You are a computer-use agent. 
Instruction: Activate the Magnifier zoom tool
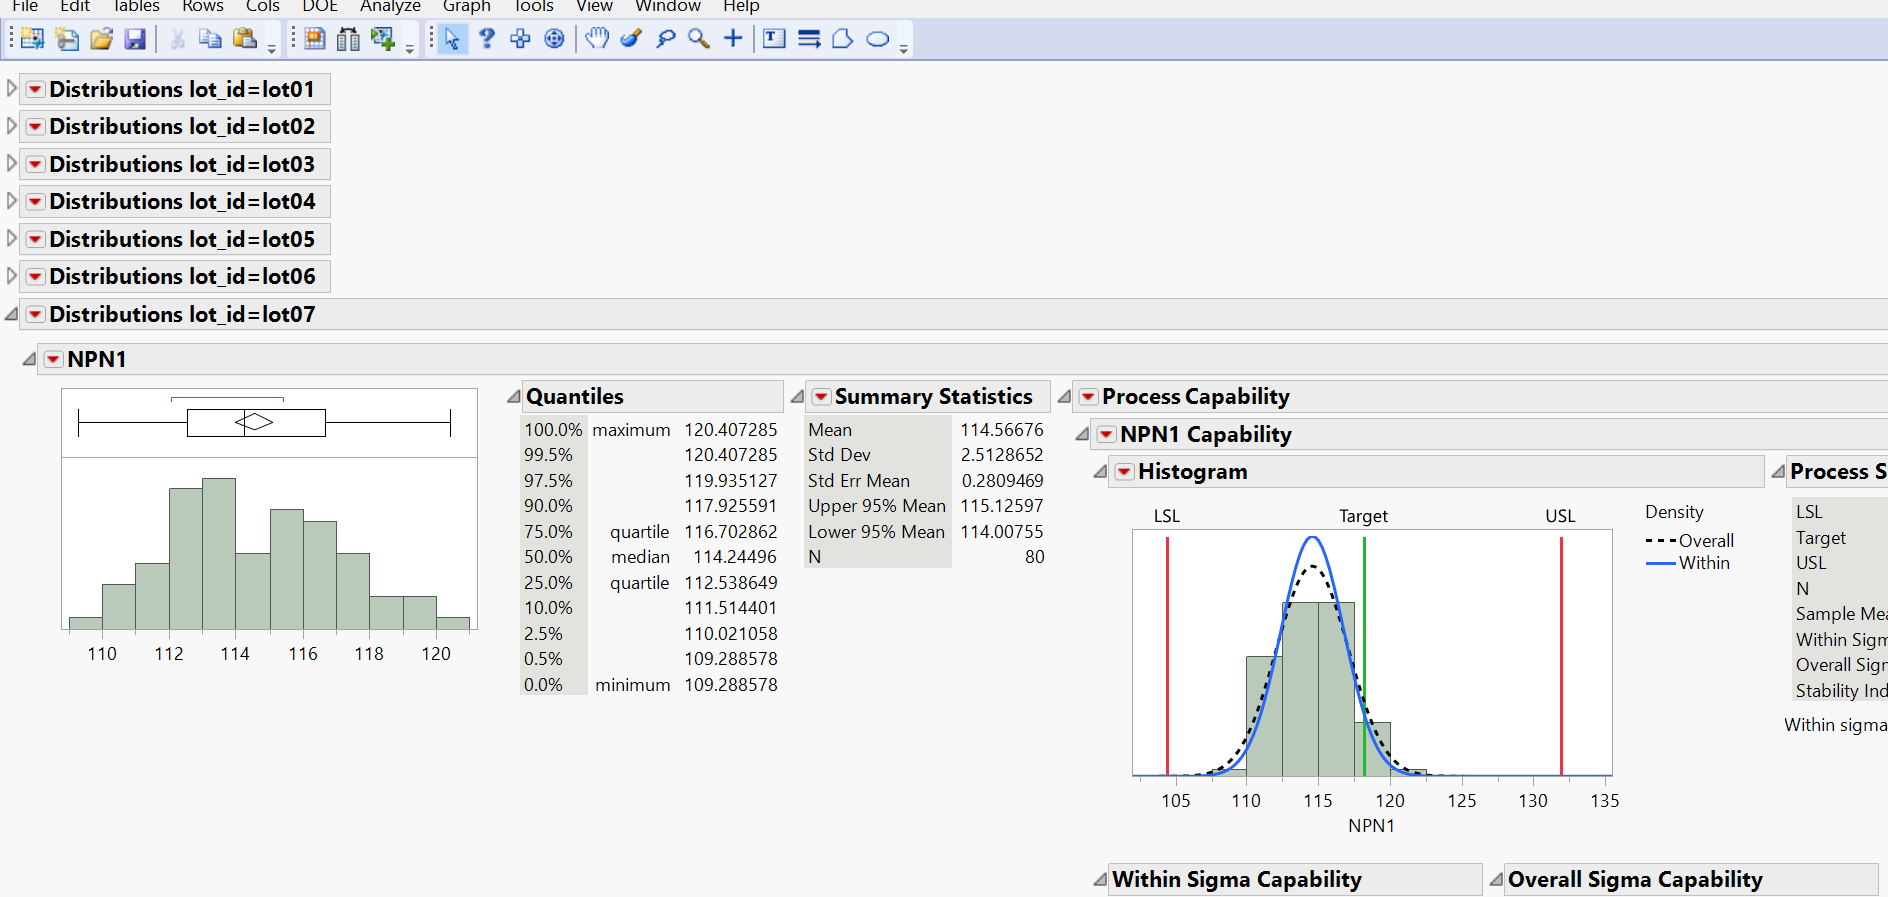(699, 39)
